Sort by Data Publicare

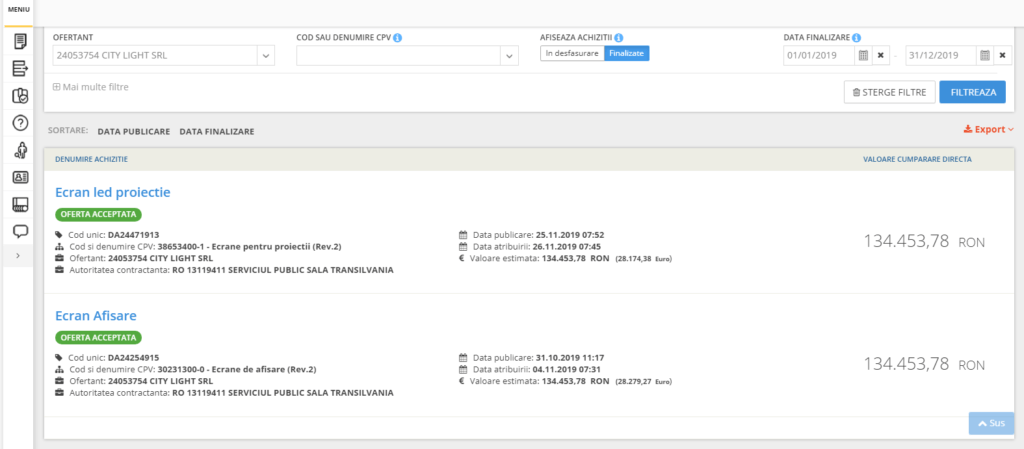(x=133, y=131)
